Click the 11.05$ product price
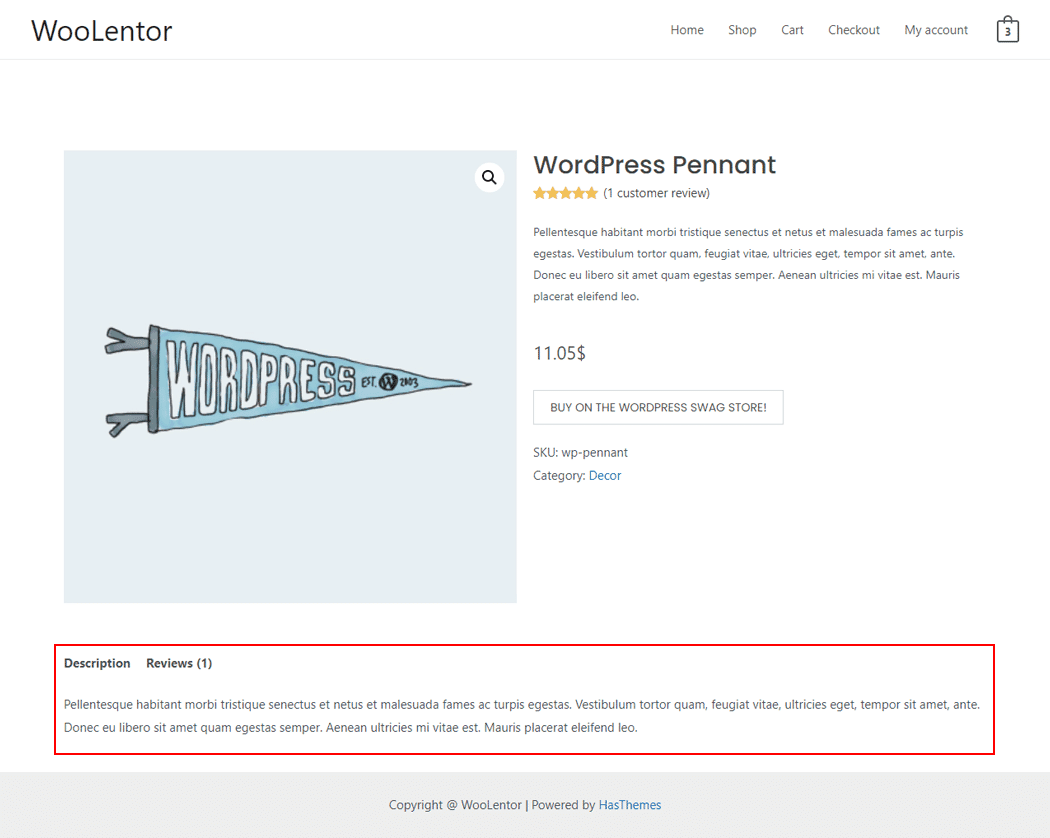This screenshot has width=1050, height=838. pyautogui.click(x=559, y=353)
